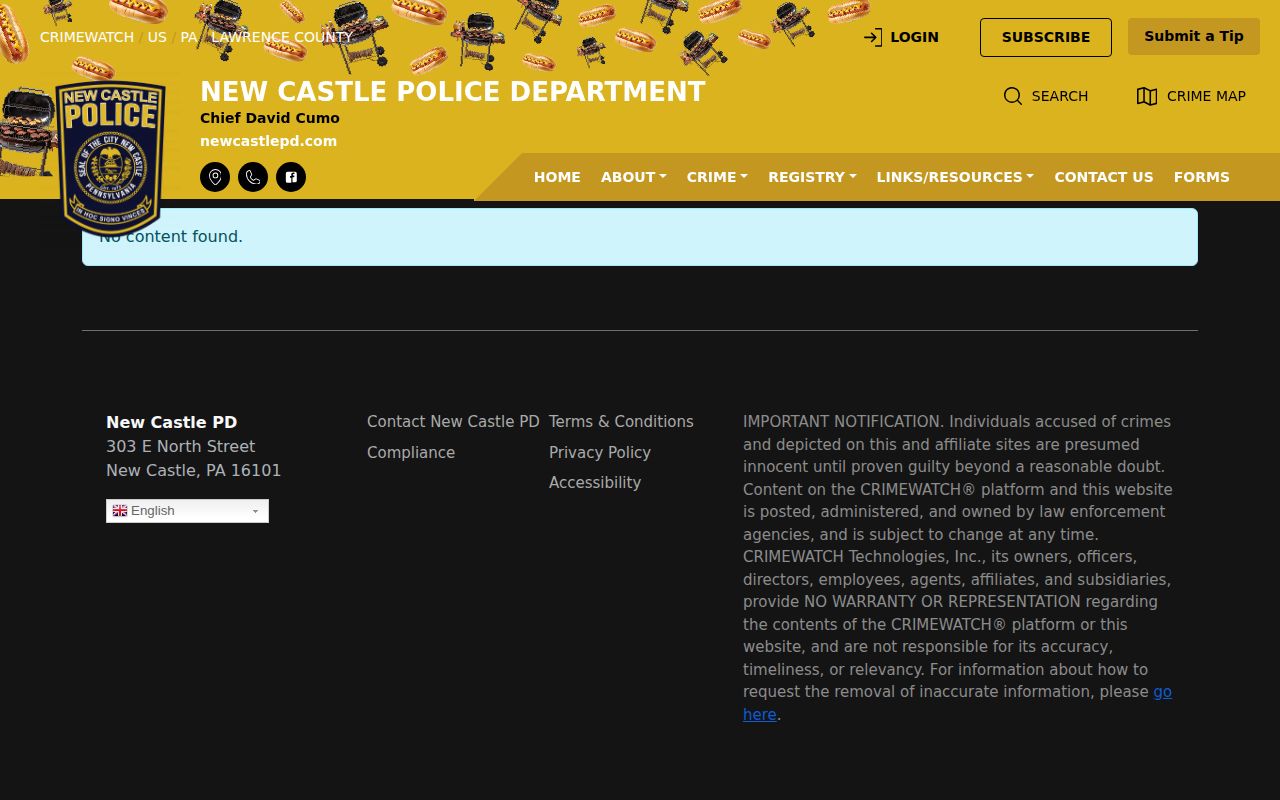Image resolution: width=1280 pixels, height=800 pixels.
Task: Open the Terms & Conditions link
Action: pyautogui.click(x=621, y=422)
